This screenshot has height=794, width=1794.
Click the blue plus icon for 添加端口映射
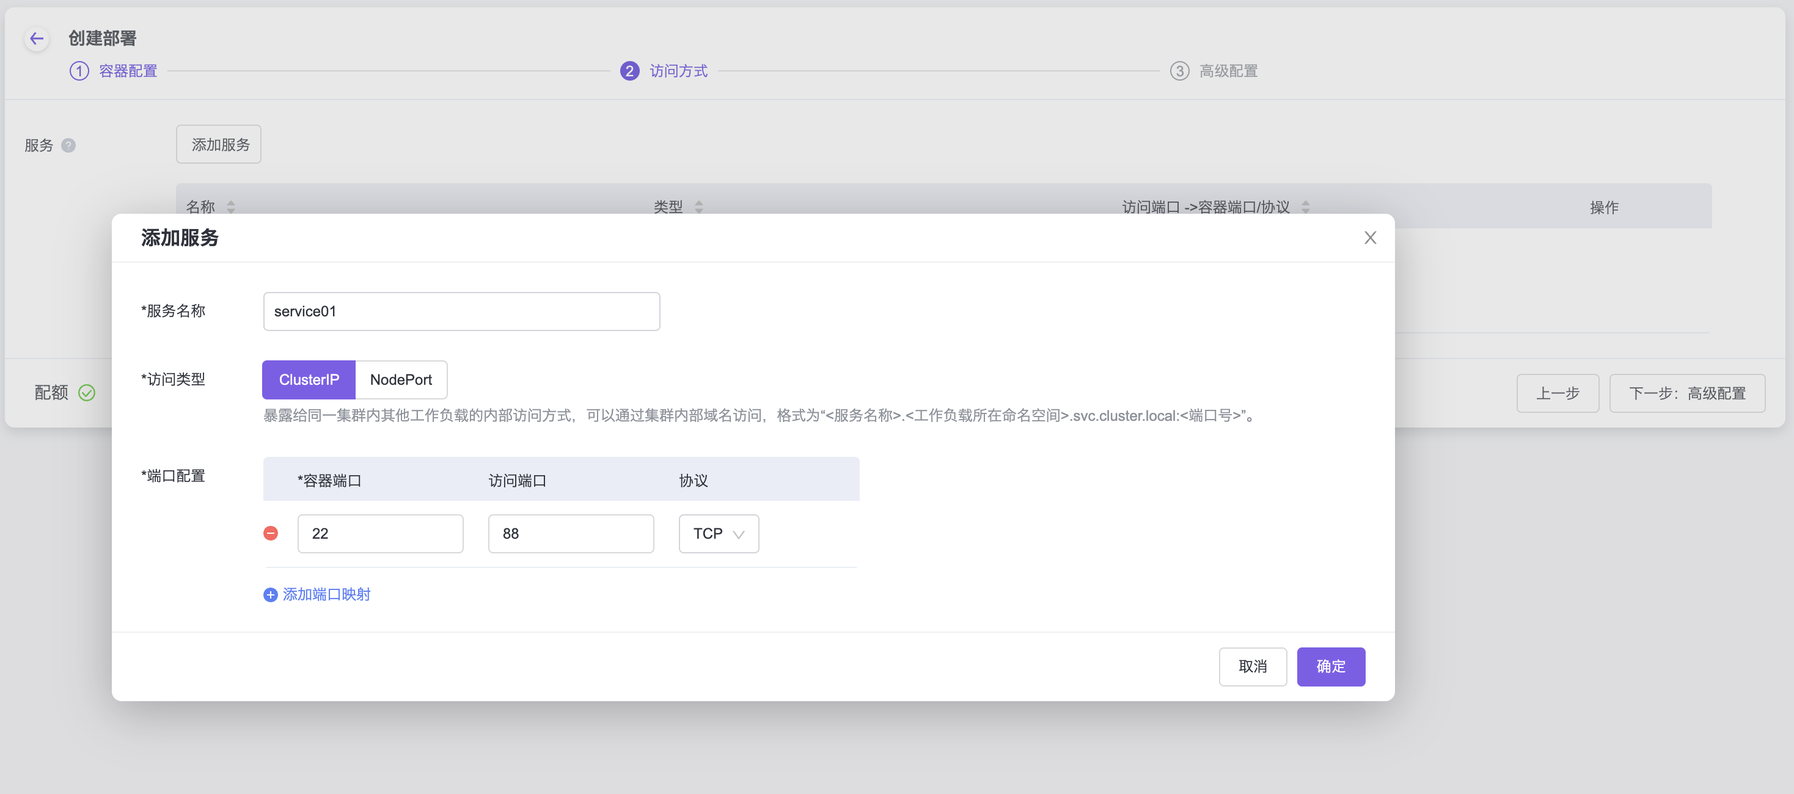click(270, 595)
